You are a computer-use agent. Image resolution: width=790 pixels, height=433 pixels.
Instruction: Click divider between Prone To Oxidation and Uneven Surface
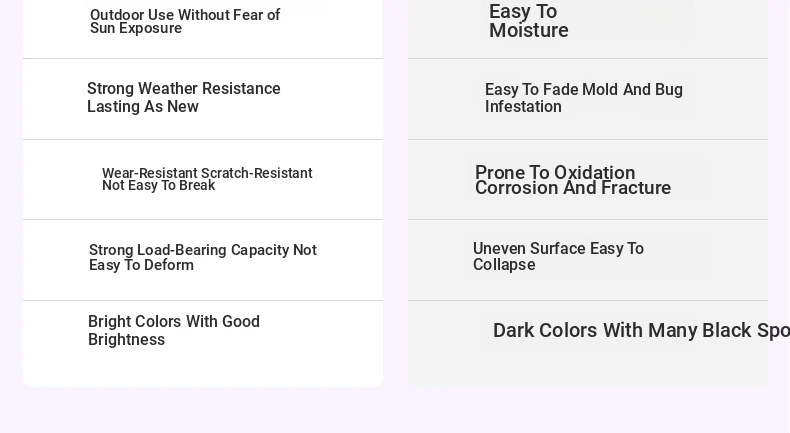pyautogui.click(x=588, y=219)
